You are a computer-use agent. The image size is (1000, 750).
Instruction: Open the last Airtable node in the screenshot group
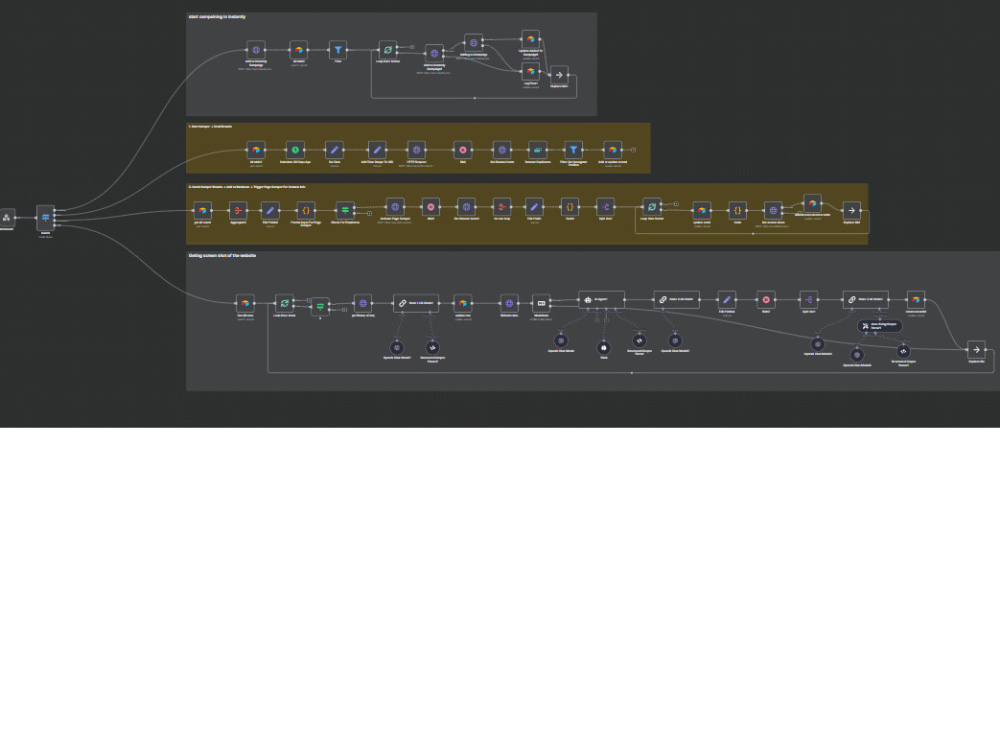click(916, 299)
